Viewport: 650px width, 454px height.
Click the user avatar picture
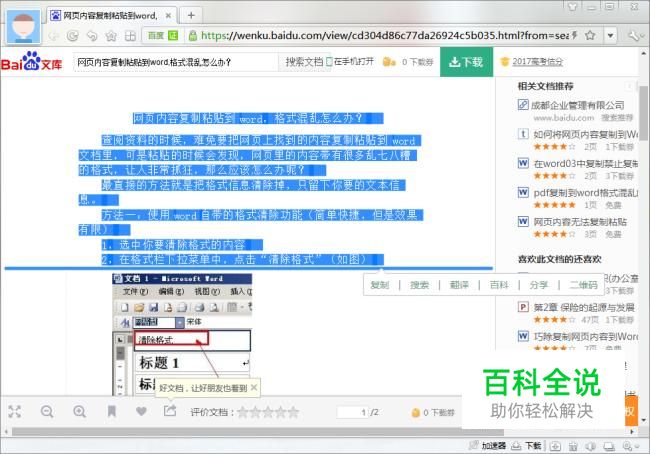click(23, 27)
